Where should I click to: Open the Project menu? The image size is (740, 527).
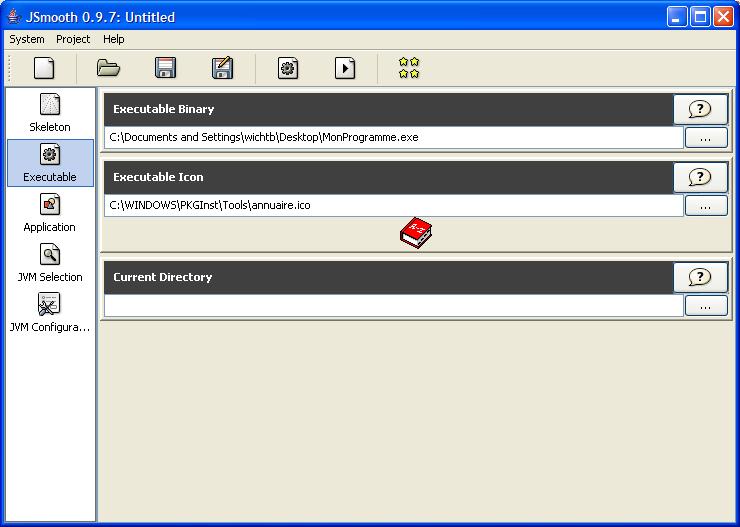[x=73, y=39]
